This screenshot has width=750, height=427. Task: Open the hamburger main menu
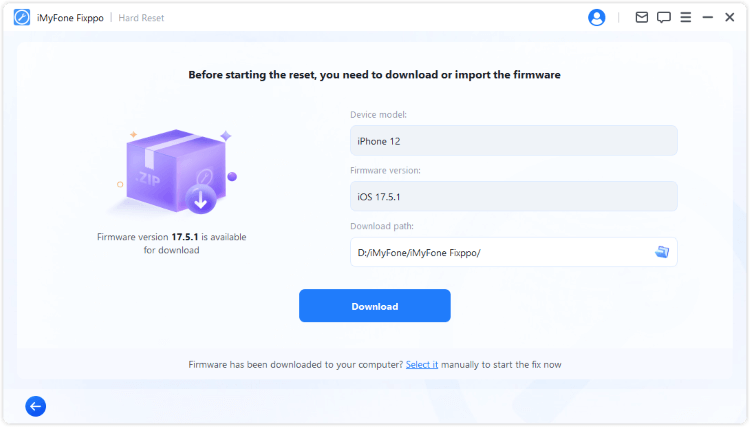[686, 18]
